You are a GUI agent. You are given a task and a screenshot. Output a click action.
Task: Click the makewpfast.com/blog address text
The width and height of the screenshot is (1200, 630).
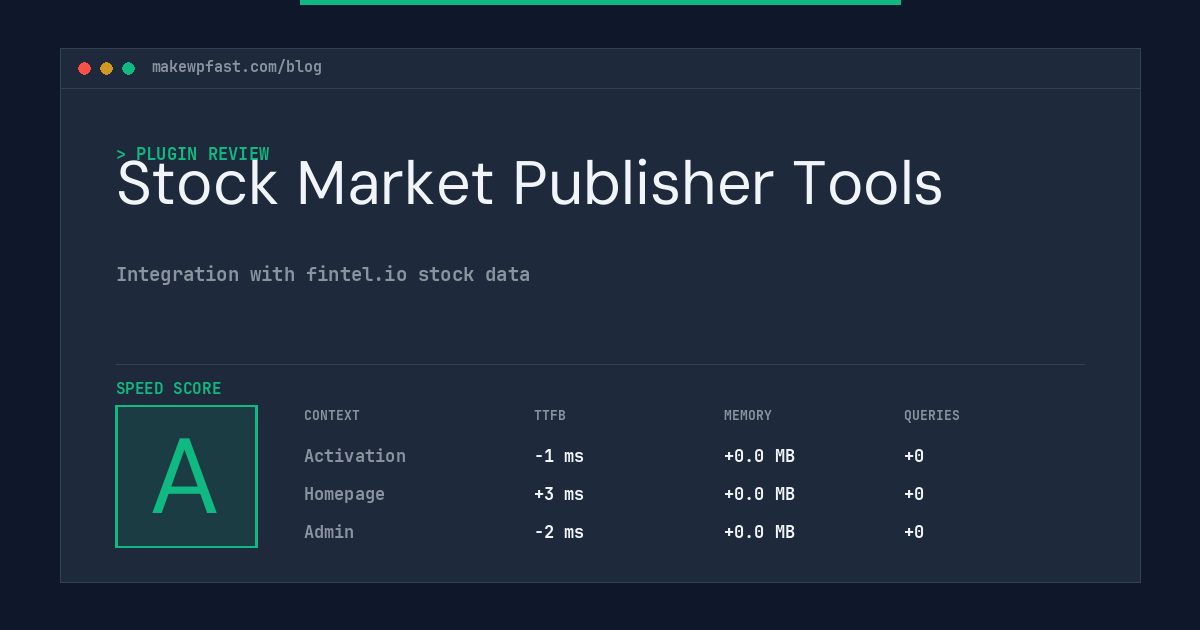pyautogui.click(x=237, y=67)
